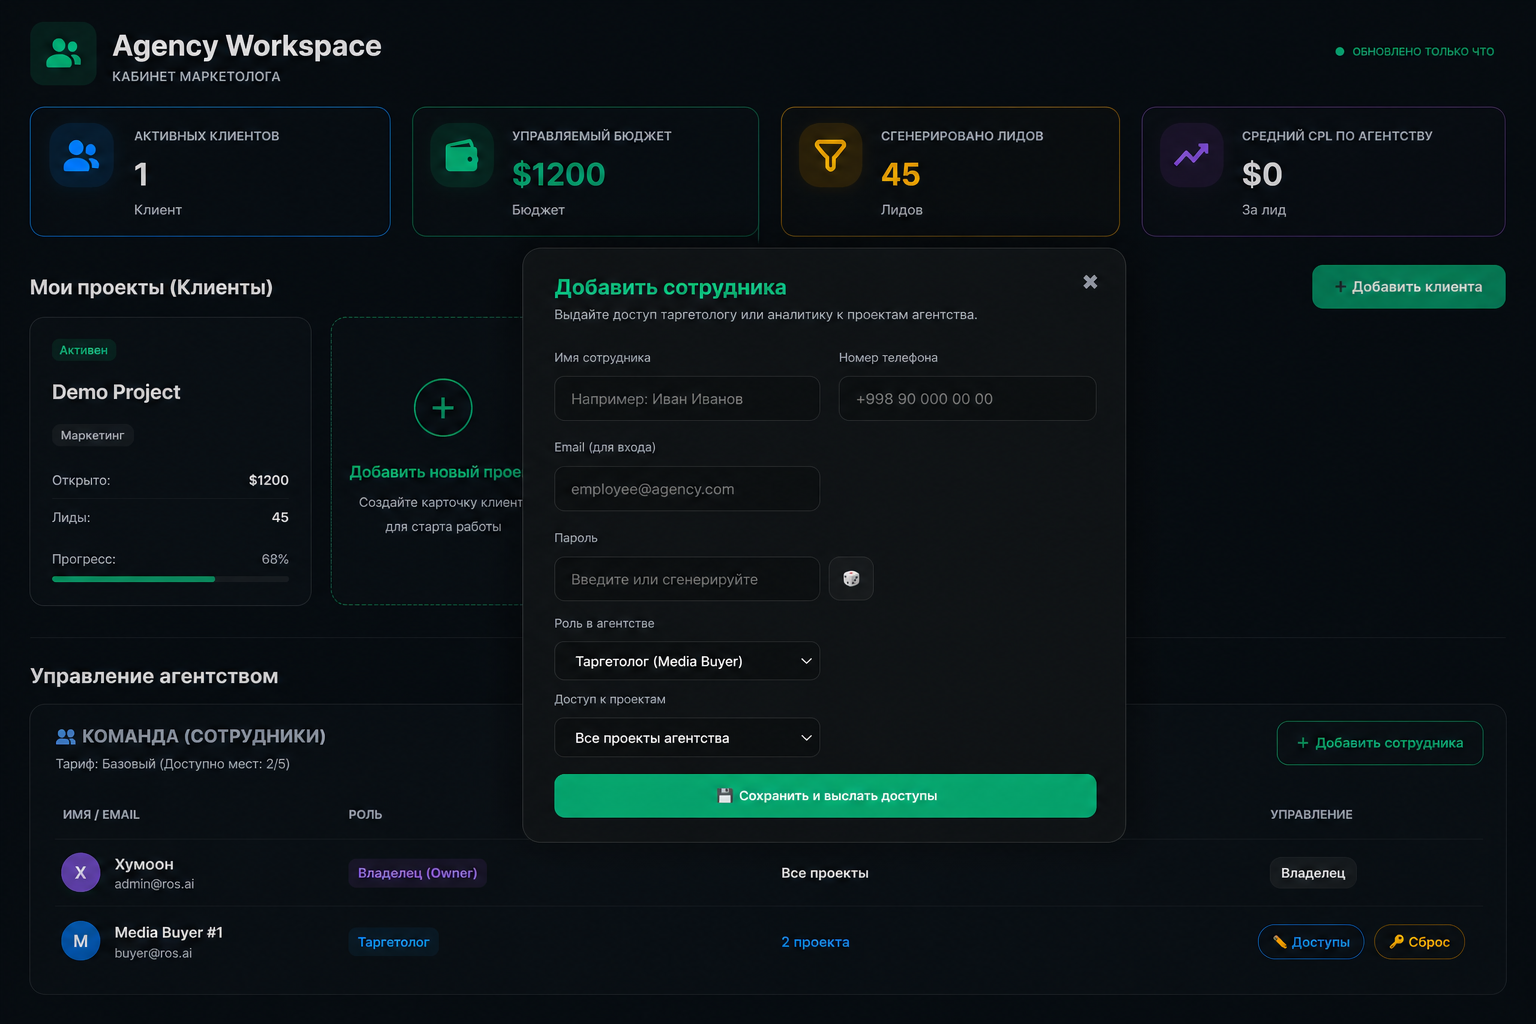Open the Роль в агентстве dropdown

coord(687,661)
